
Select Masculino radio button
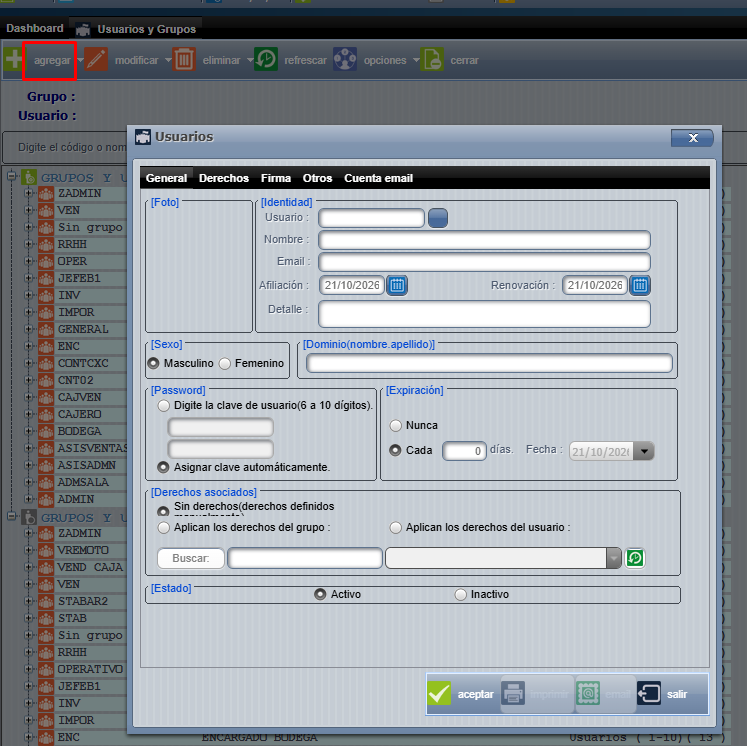[x=153, y=363]
